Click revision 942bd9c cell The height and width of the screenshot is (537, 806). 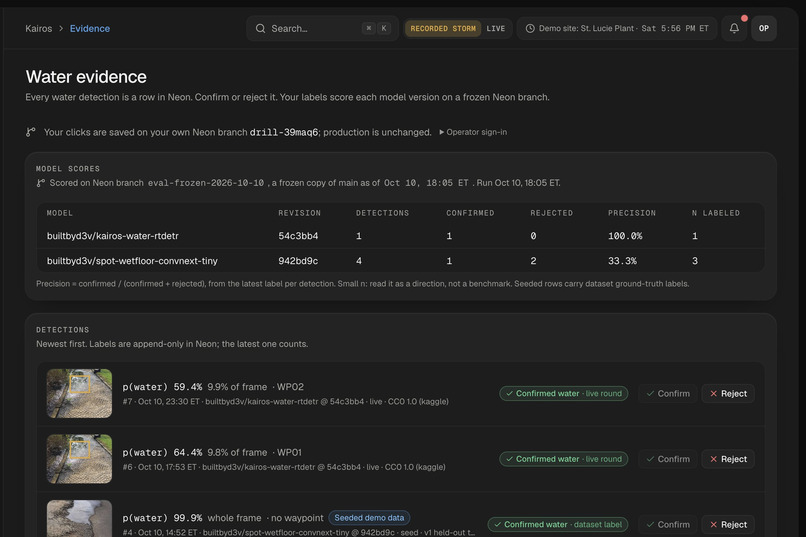pyautogui.click(x=298, y=261)
